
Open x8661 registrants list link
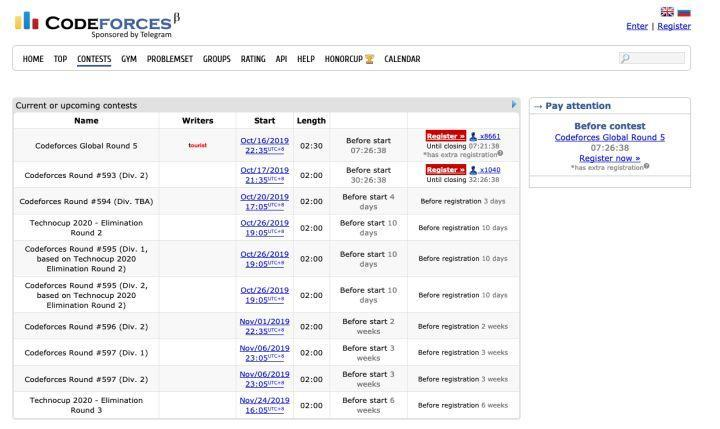pos(490,136)
